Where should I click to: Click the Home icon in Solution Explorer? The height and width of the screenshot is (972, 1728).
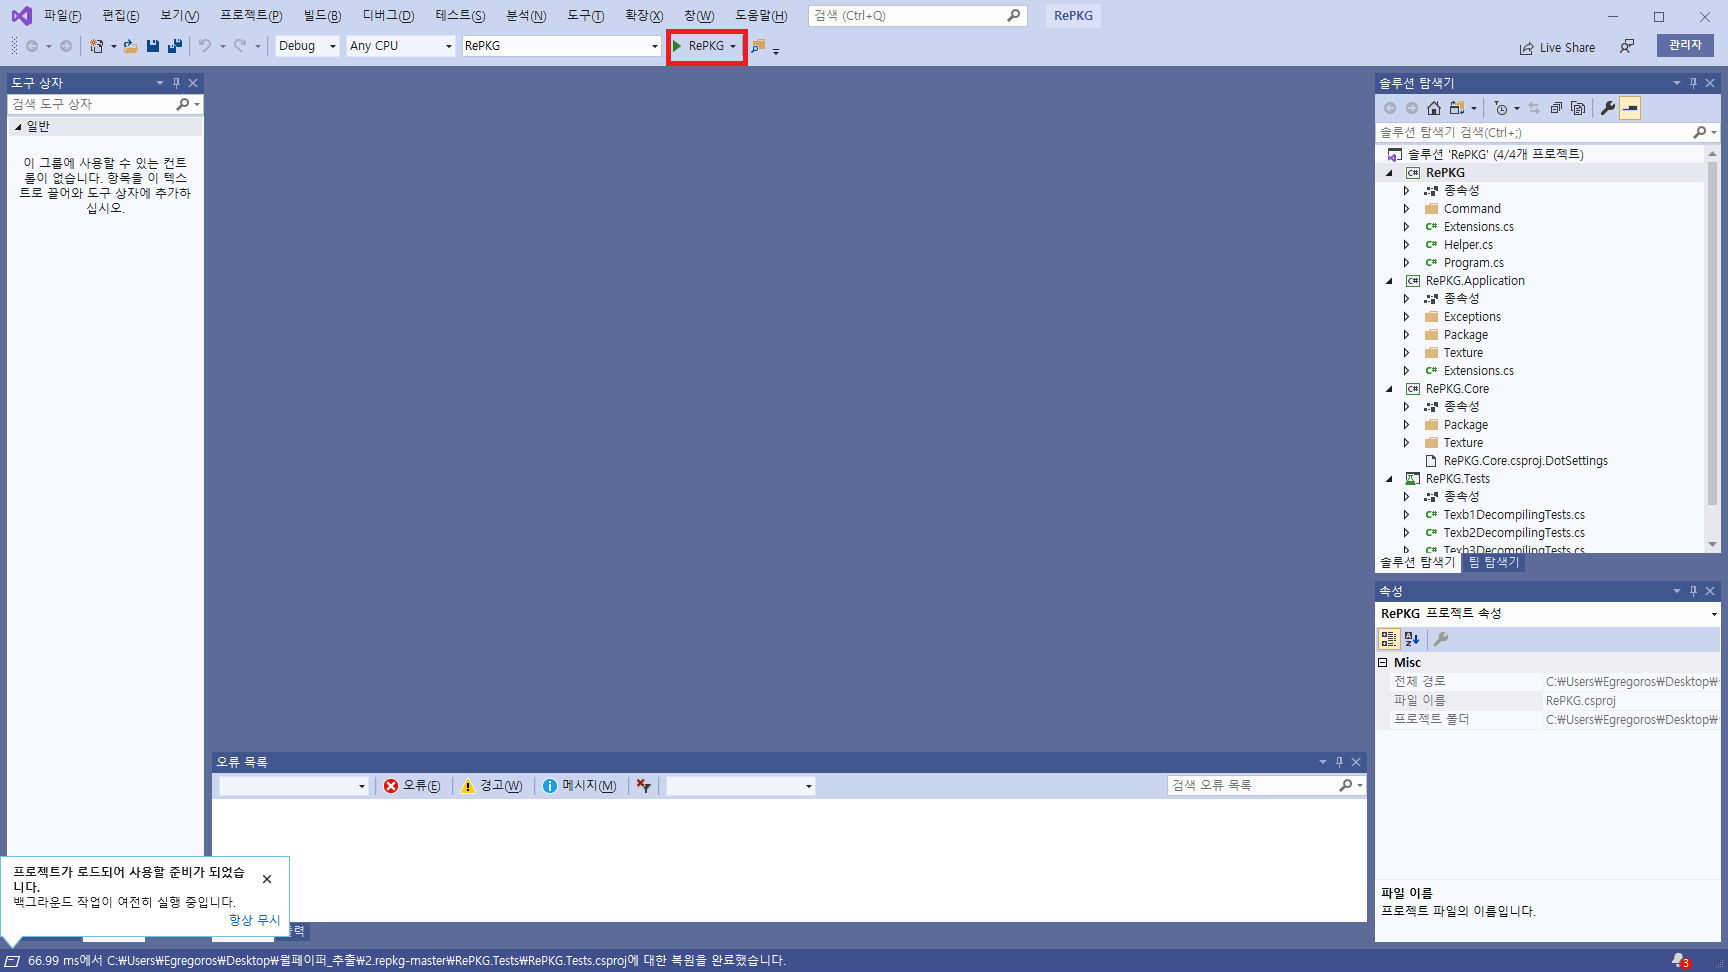1434,108
